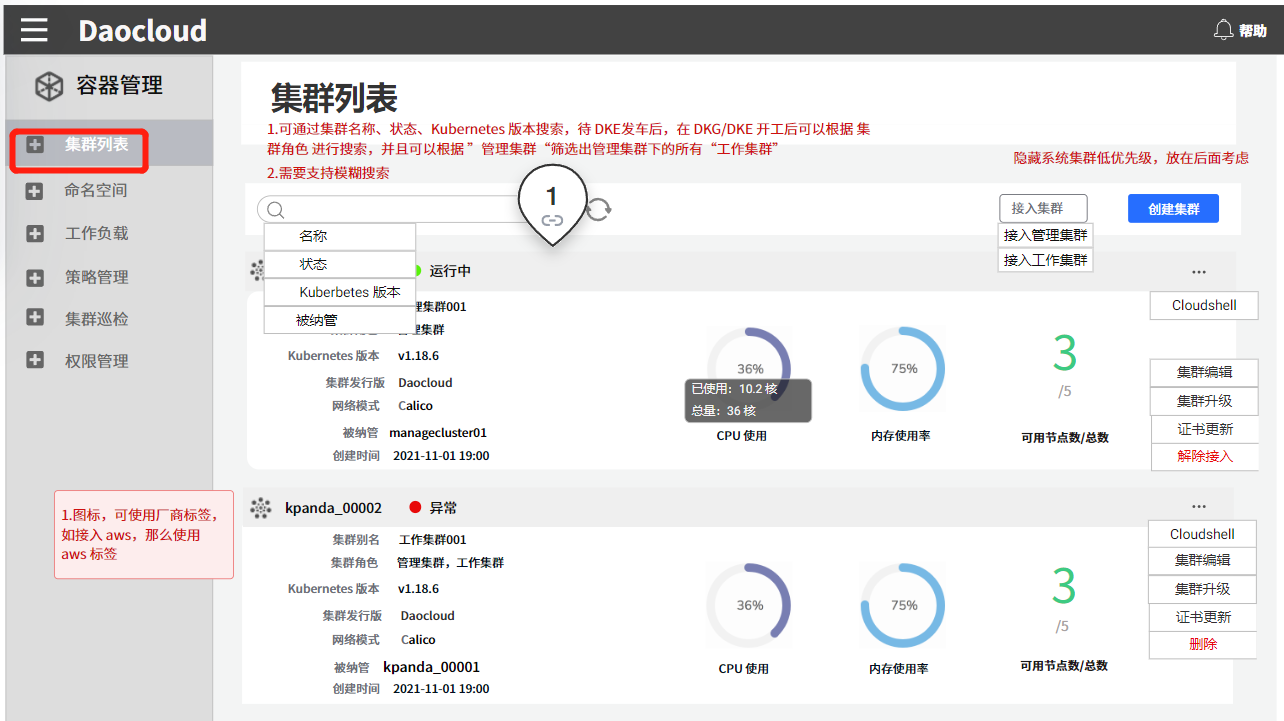Open 策略管理 in sidebar
The height and width of the screenshot is (721, 1284).
tap(96, 277)
